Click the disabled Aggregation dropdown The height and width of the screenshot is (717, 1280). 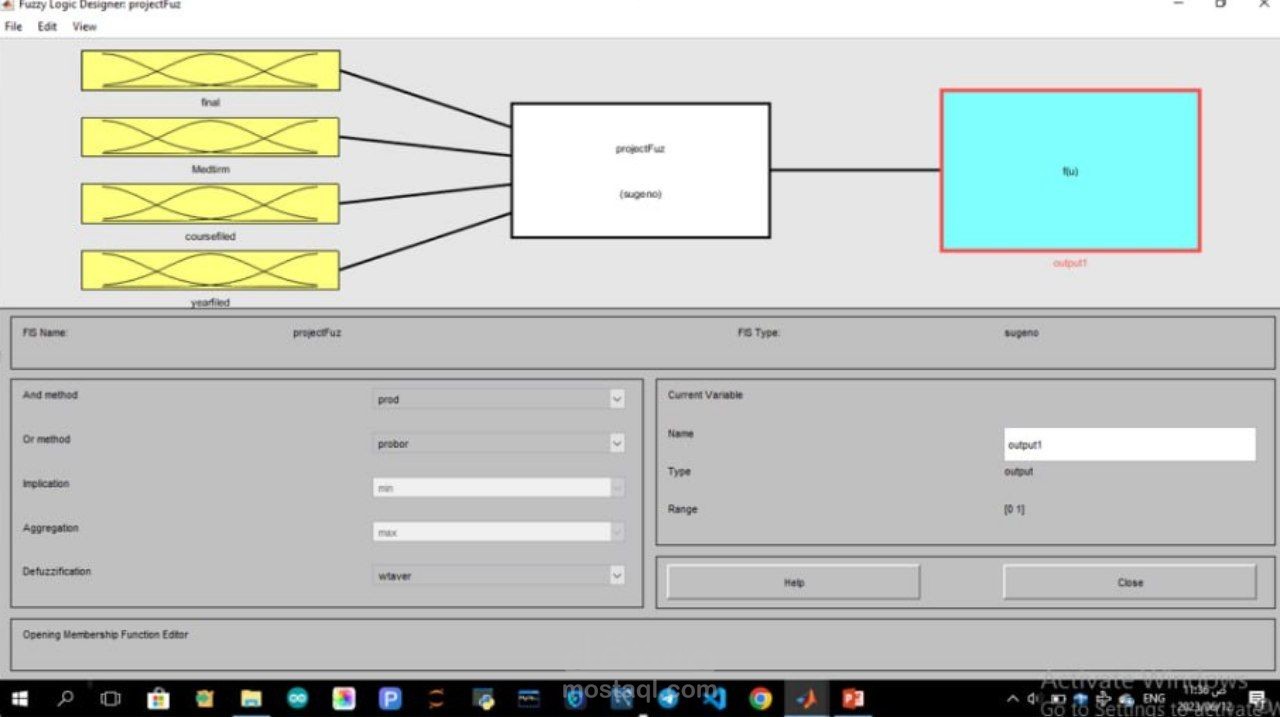[x=499, y=532]
